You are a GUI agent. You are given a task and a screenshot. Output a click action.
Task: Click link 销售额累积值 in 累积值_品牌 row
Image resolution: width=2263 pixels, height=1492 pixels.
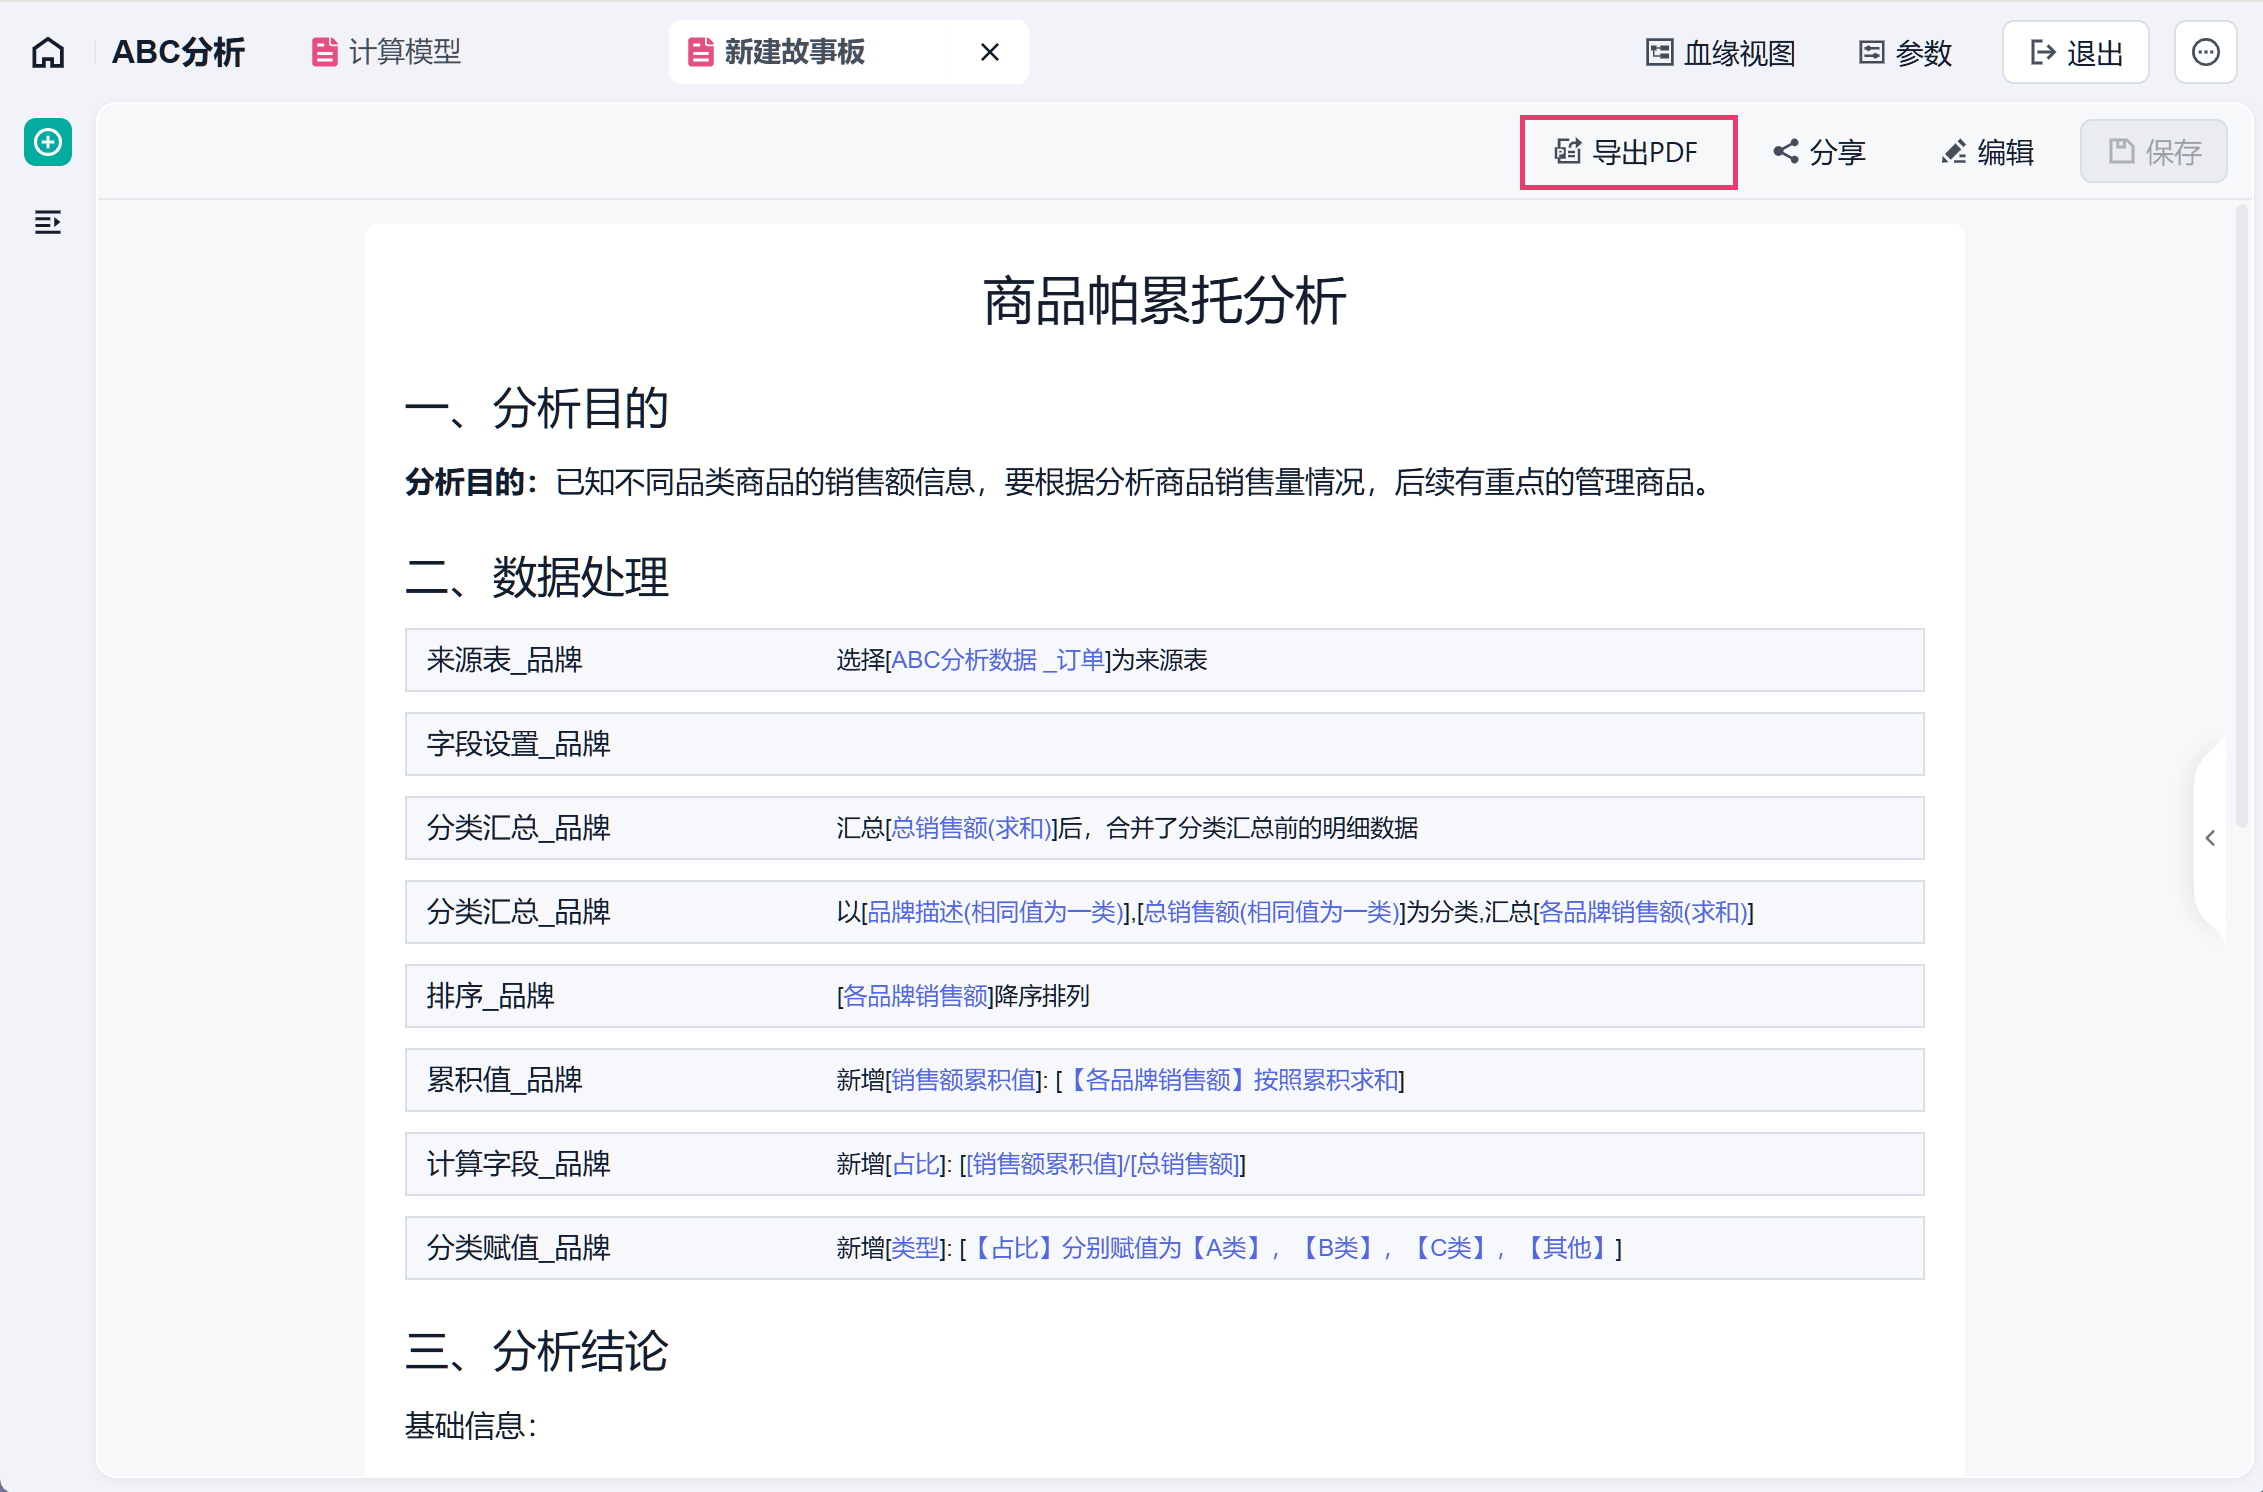click(x=965, y=1080)
